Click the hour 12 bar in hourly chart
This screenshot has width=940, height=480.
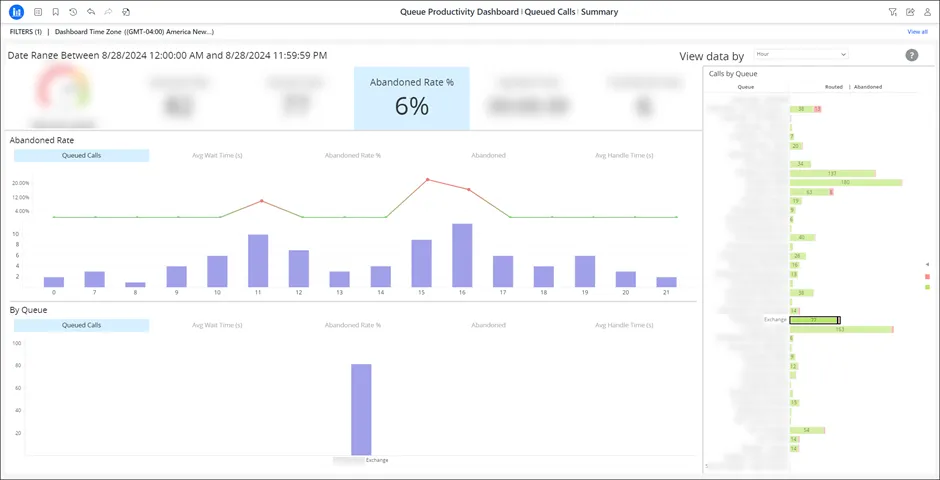pyautogui.click(x=299, y=268)
